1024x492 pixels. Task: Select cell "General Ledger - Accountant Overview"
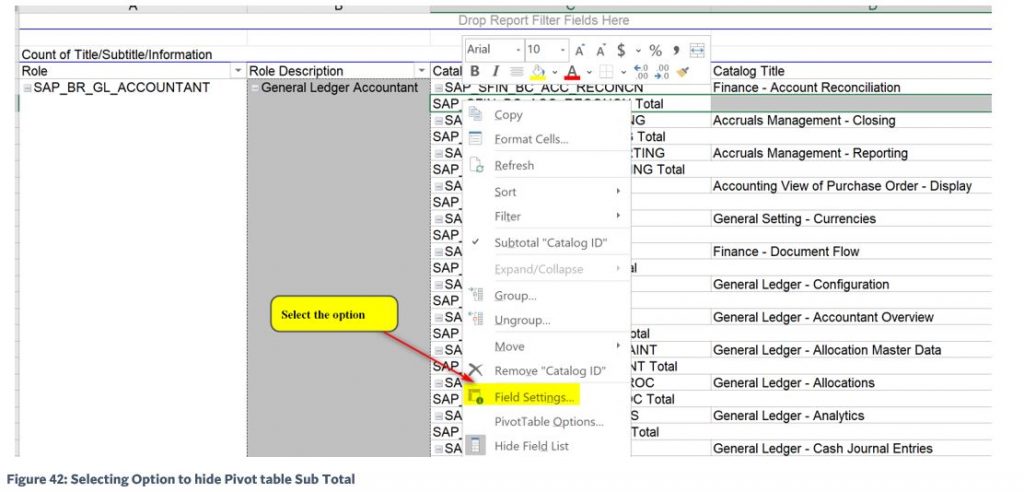point(851,317)
